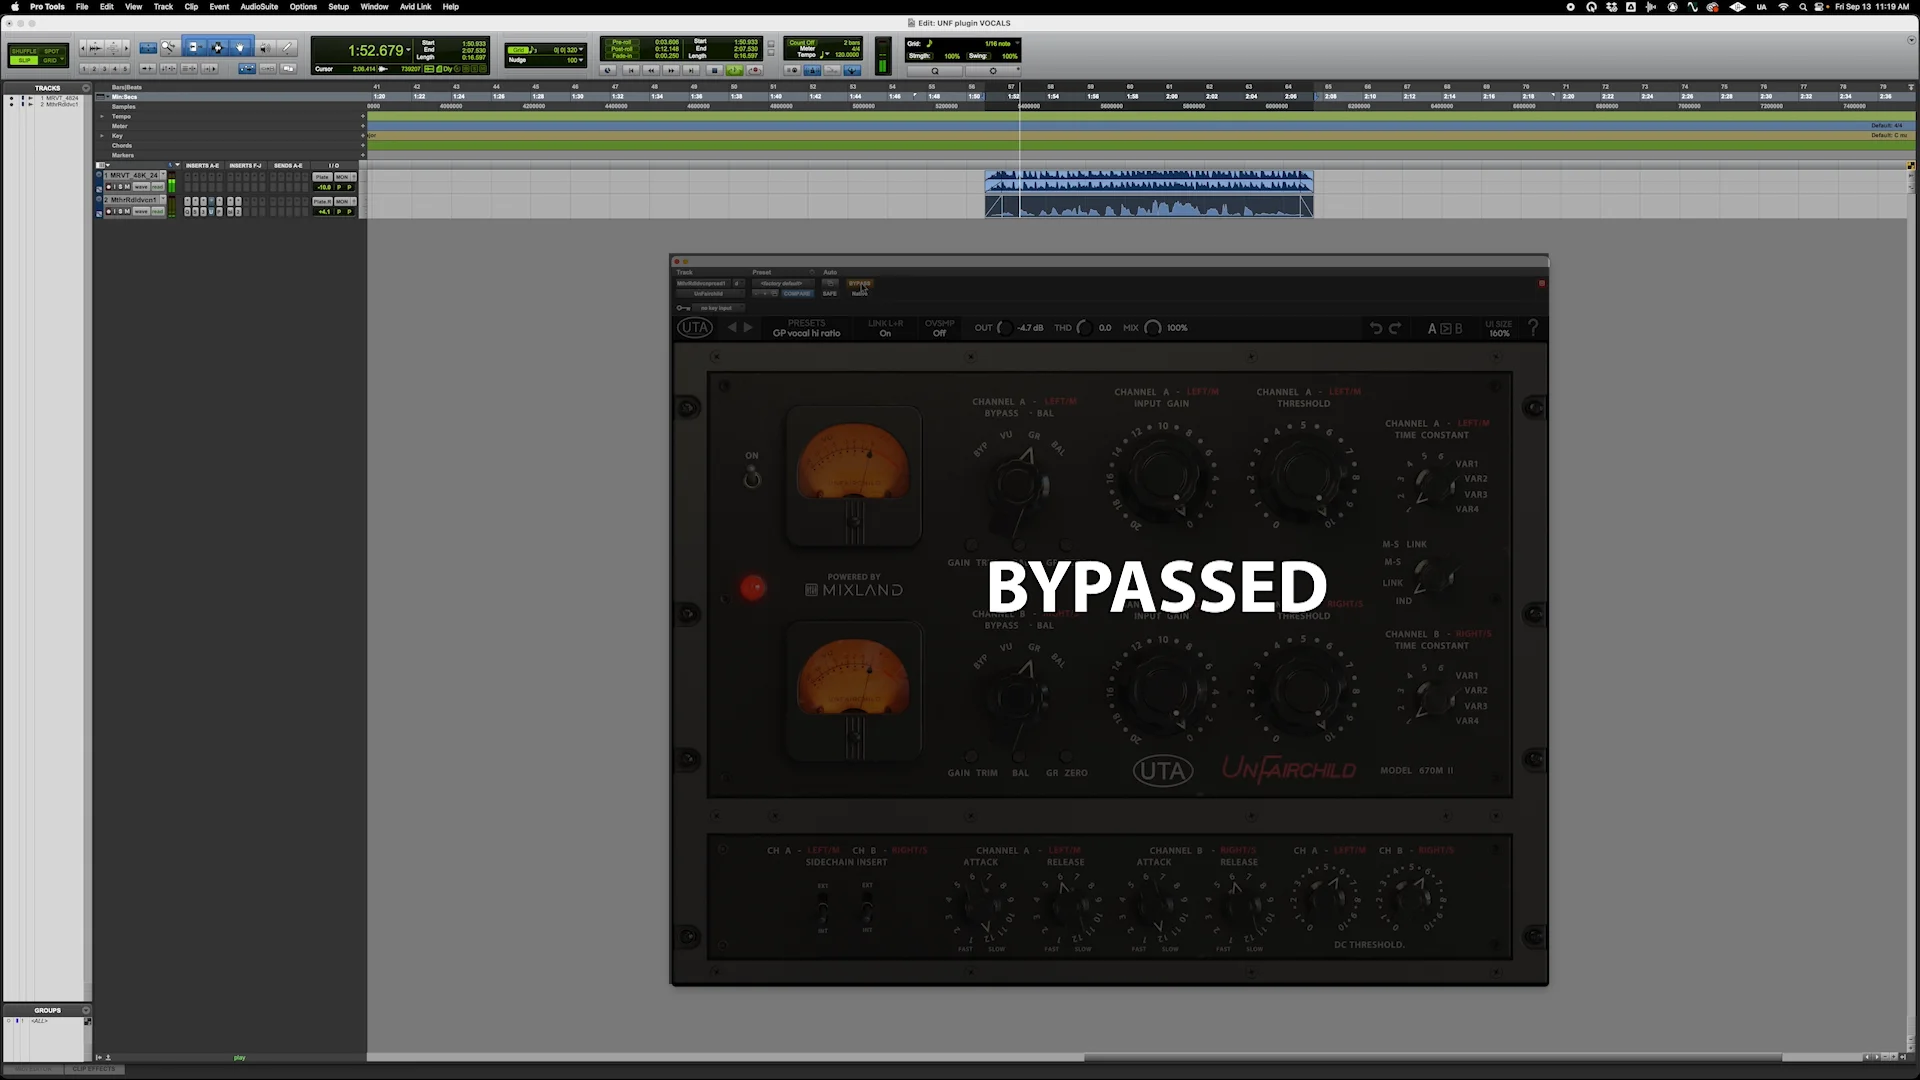
Task: Click the upper audio clip in timeline
Action: coord(1149,181)
